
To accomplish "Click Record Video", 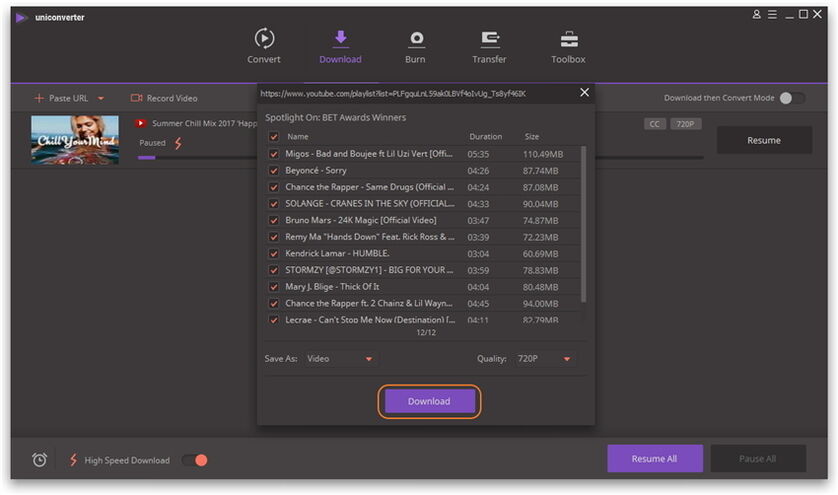I will coord(165,98).
